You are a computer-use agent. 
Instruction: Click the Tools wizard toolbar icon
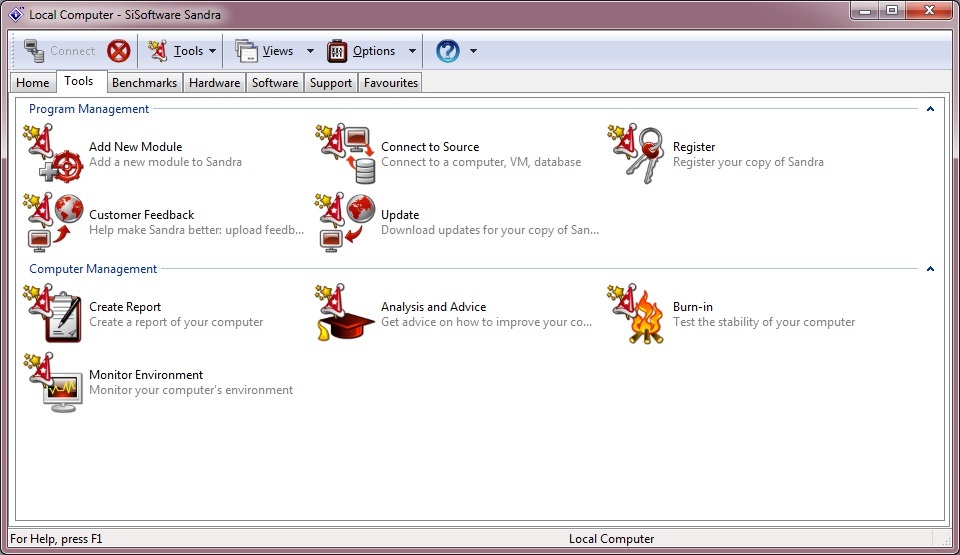(x=157, y=51)
